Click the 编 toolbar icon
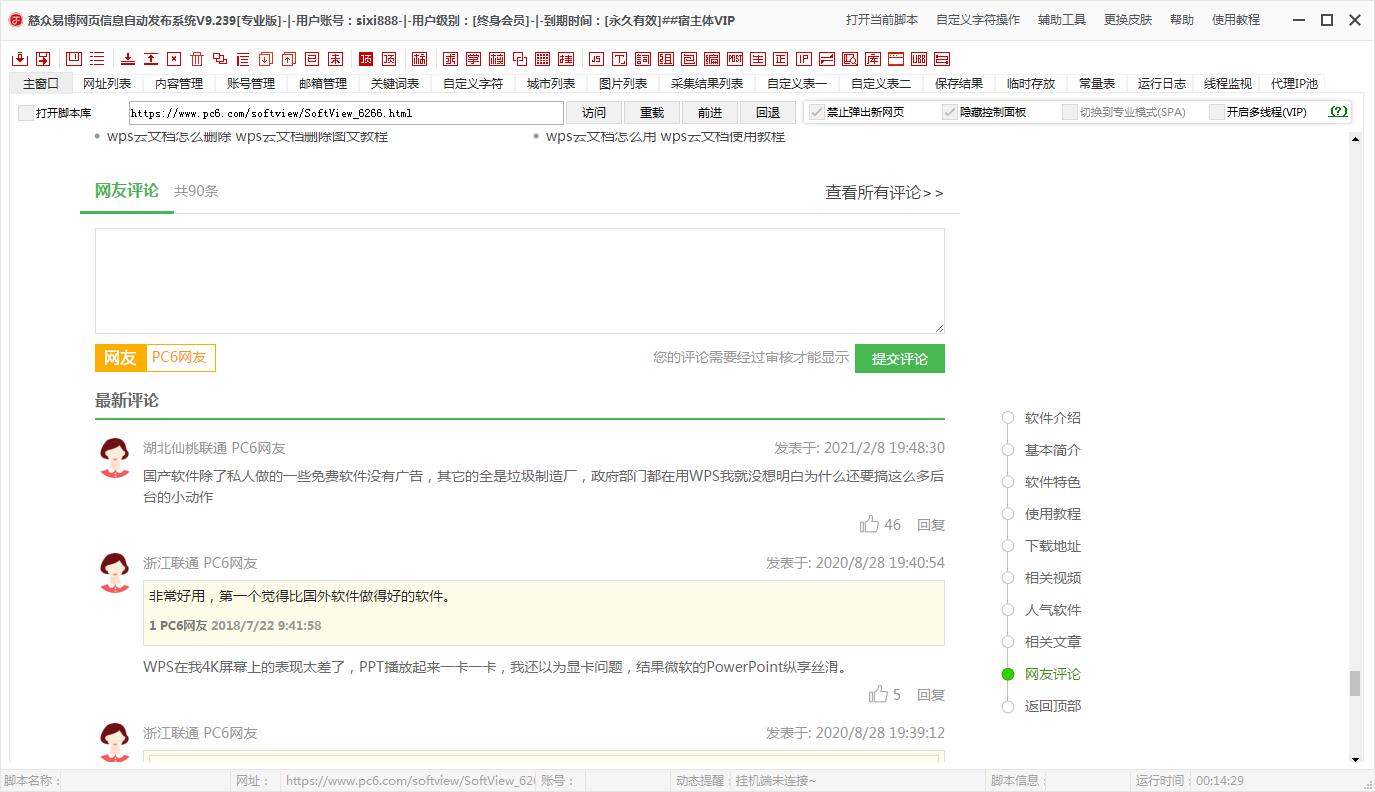The width and height of the screenshot is (1375, 792). click(x=712, y=59)
